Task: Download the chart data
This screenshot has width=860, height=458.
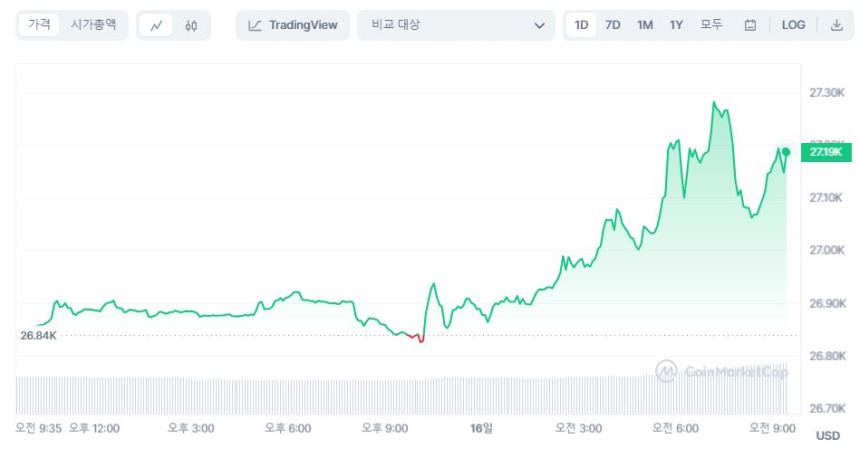Action: [x=837, y=26]
